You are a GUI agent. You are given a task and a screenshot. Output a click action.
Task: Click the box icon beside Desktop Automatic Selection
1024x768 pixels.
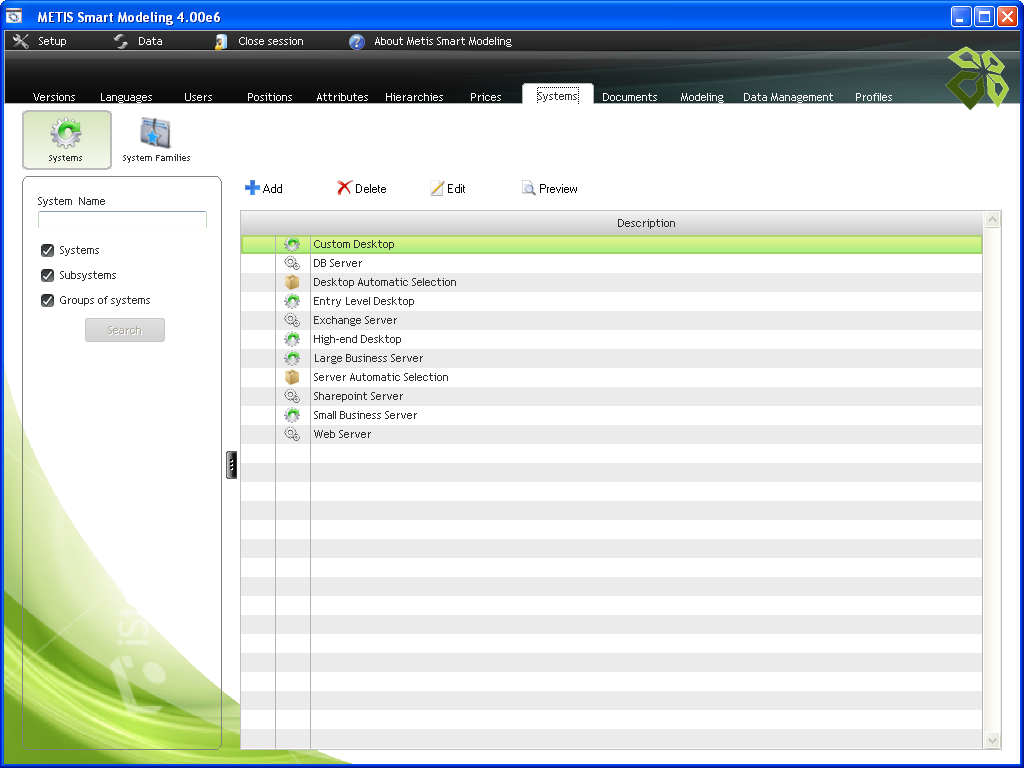coord(292,282)
